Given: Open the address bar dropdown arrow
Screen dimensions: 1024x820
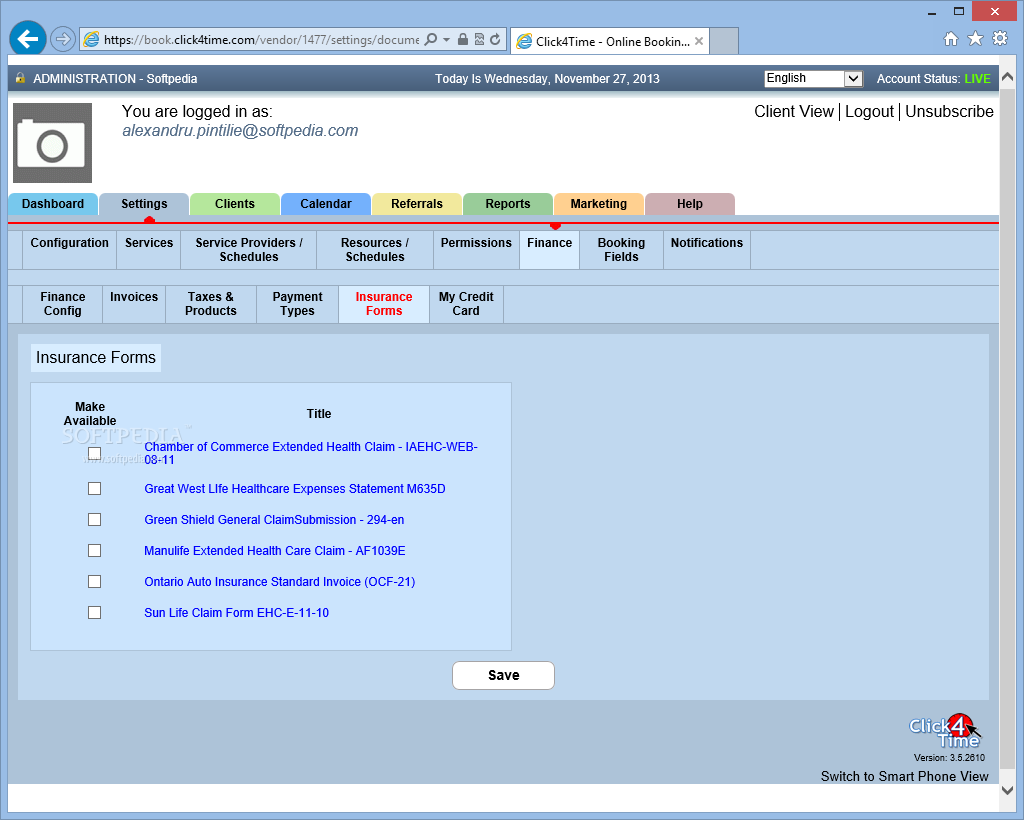Looking at the screenshot, I should tap(447, 40).
